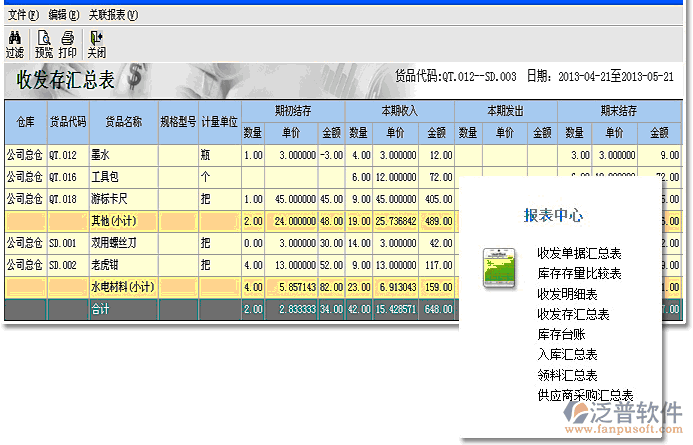
Task: Open 收发单据汇总表 report link
Action: pyautogui.click(x=579, y=254)
